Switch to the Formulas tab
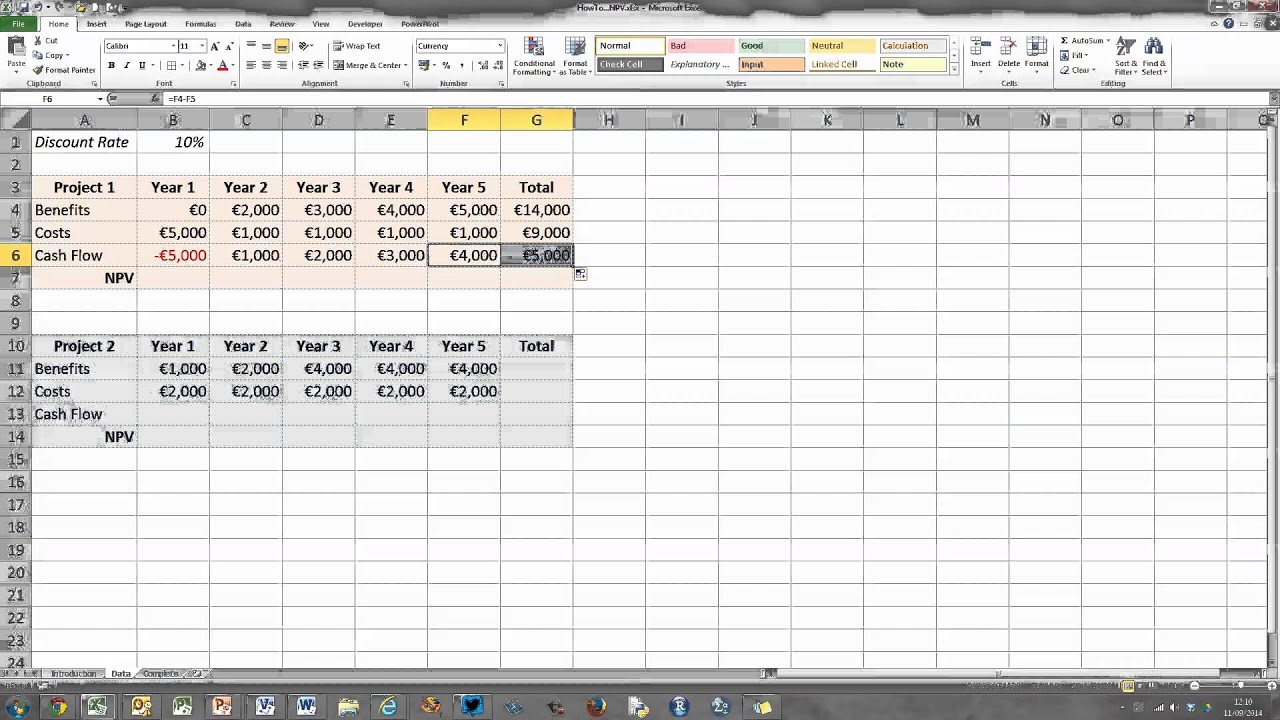The height and width of the screenshot is (720, 1280). (200, 24)
